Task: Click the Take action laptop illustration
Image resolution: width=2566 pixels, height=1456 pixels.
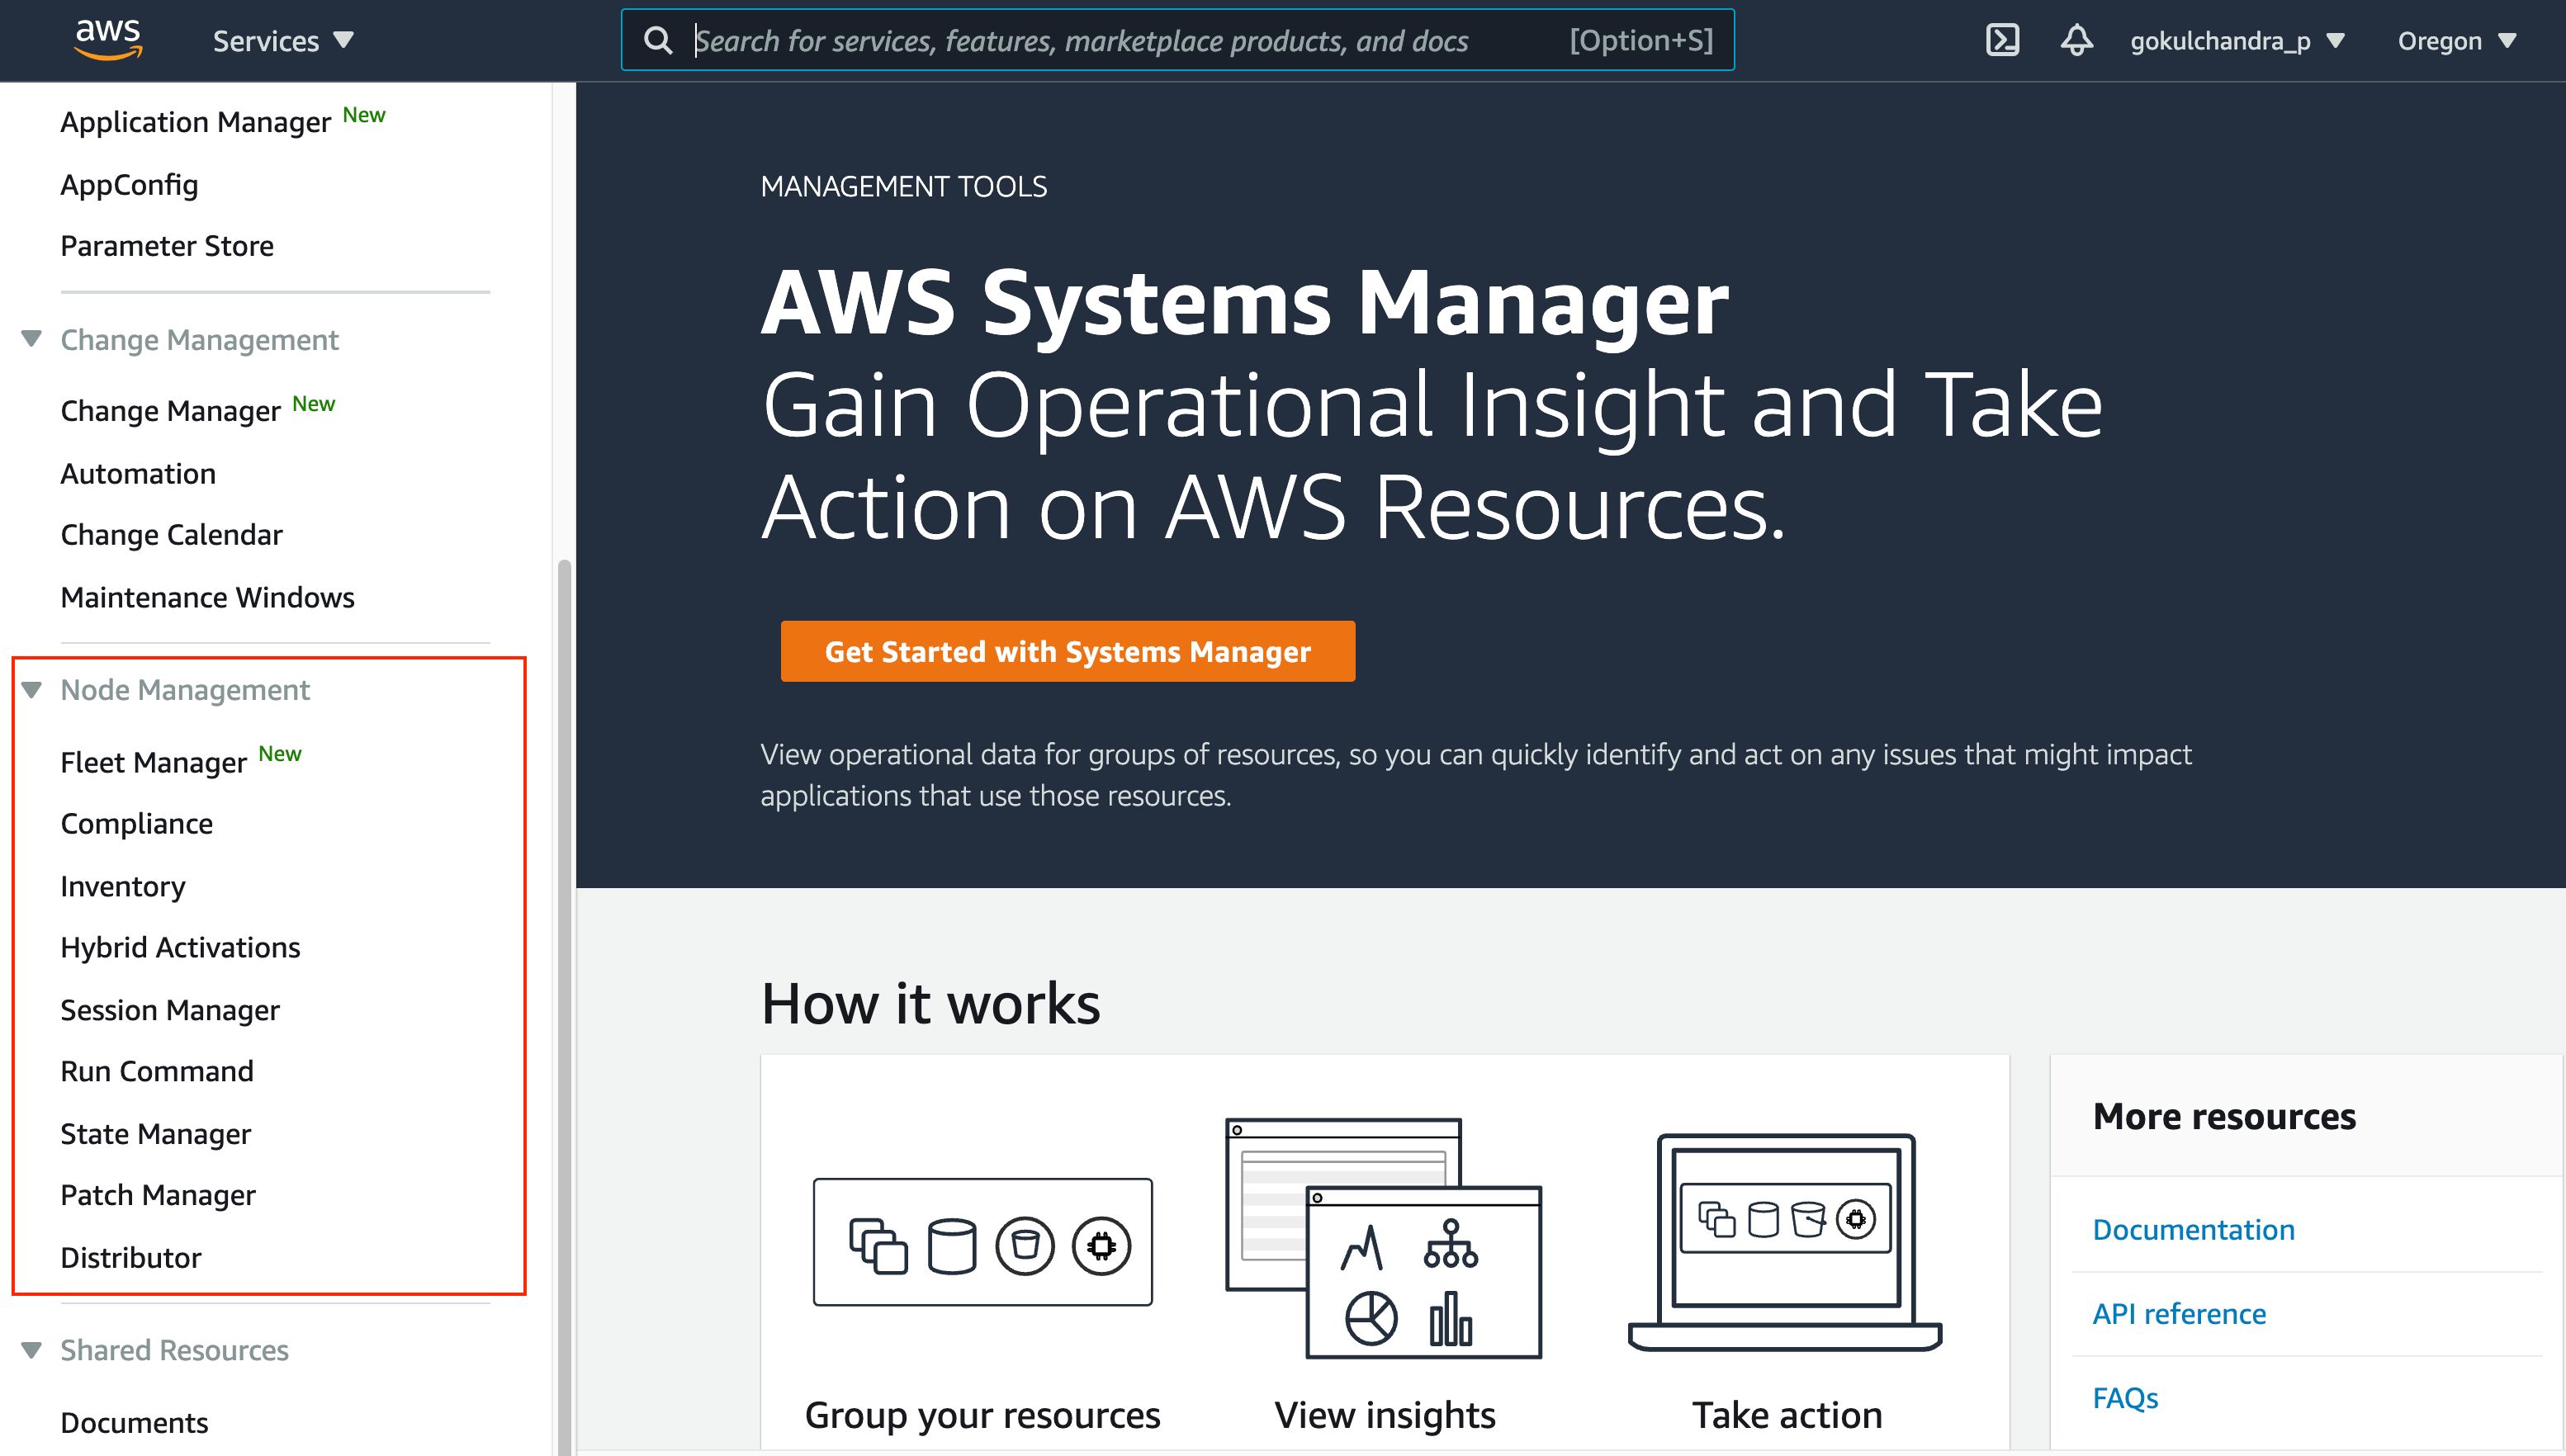Action: coord(1785,1241)
